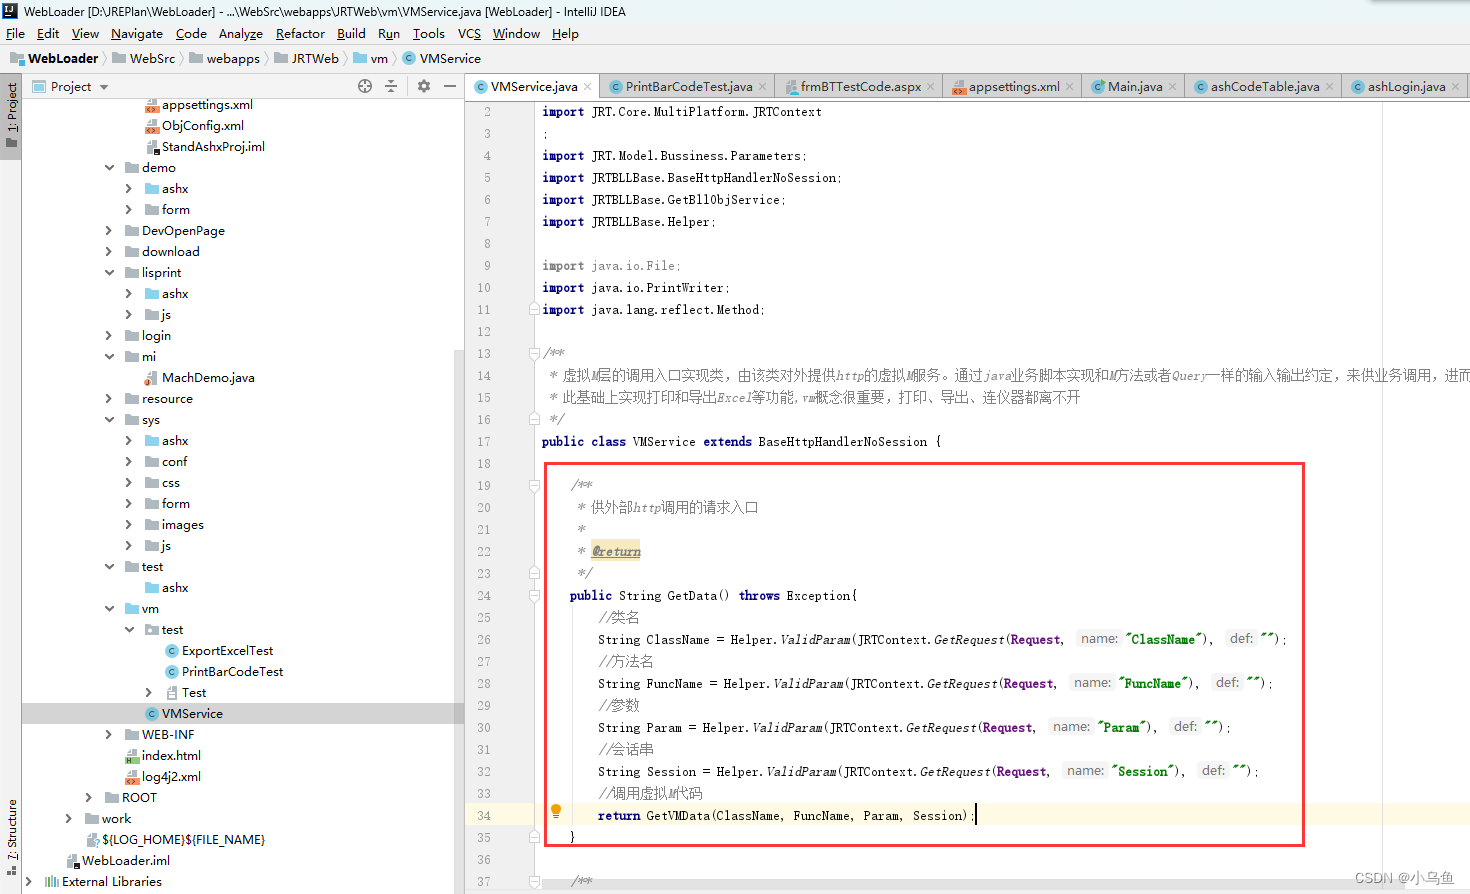Select PrintBarCodeTest in project tree
The image size is (1470, 894).
(x=232, y=672)
